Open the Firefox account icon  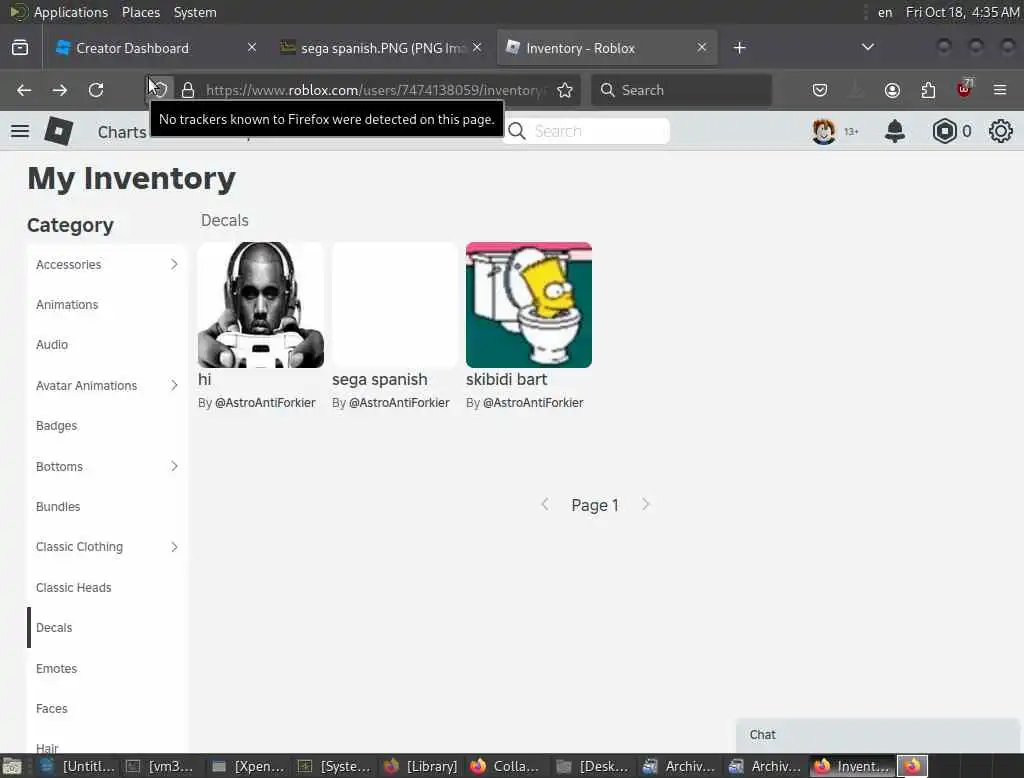click(892, 90)
